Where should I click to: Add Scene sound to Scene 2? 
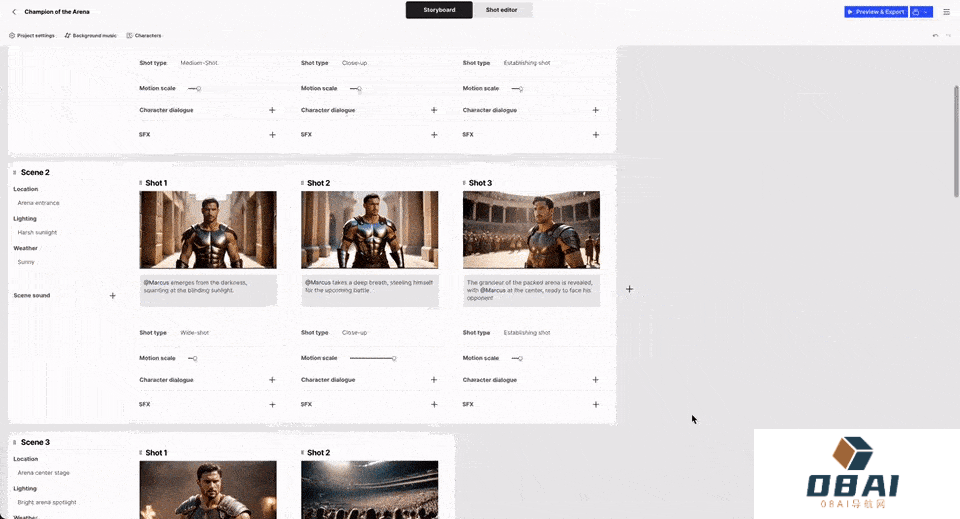pyautogui.click(x=112, y=296)
